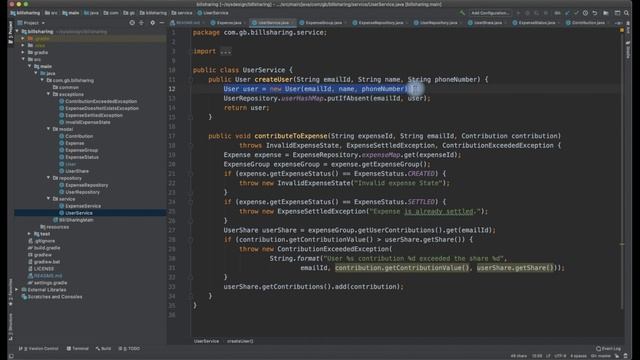This screenshot has width=640, height=360.
Task: Open Scratches and Consoles node
Action: pyautogui.click(x=55, y=296)
